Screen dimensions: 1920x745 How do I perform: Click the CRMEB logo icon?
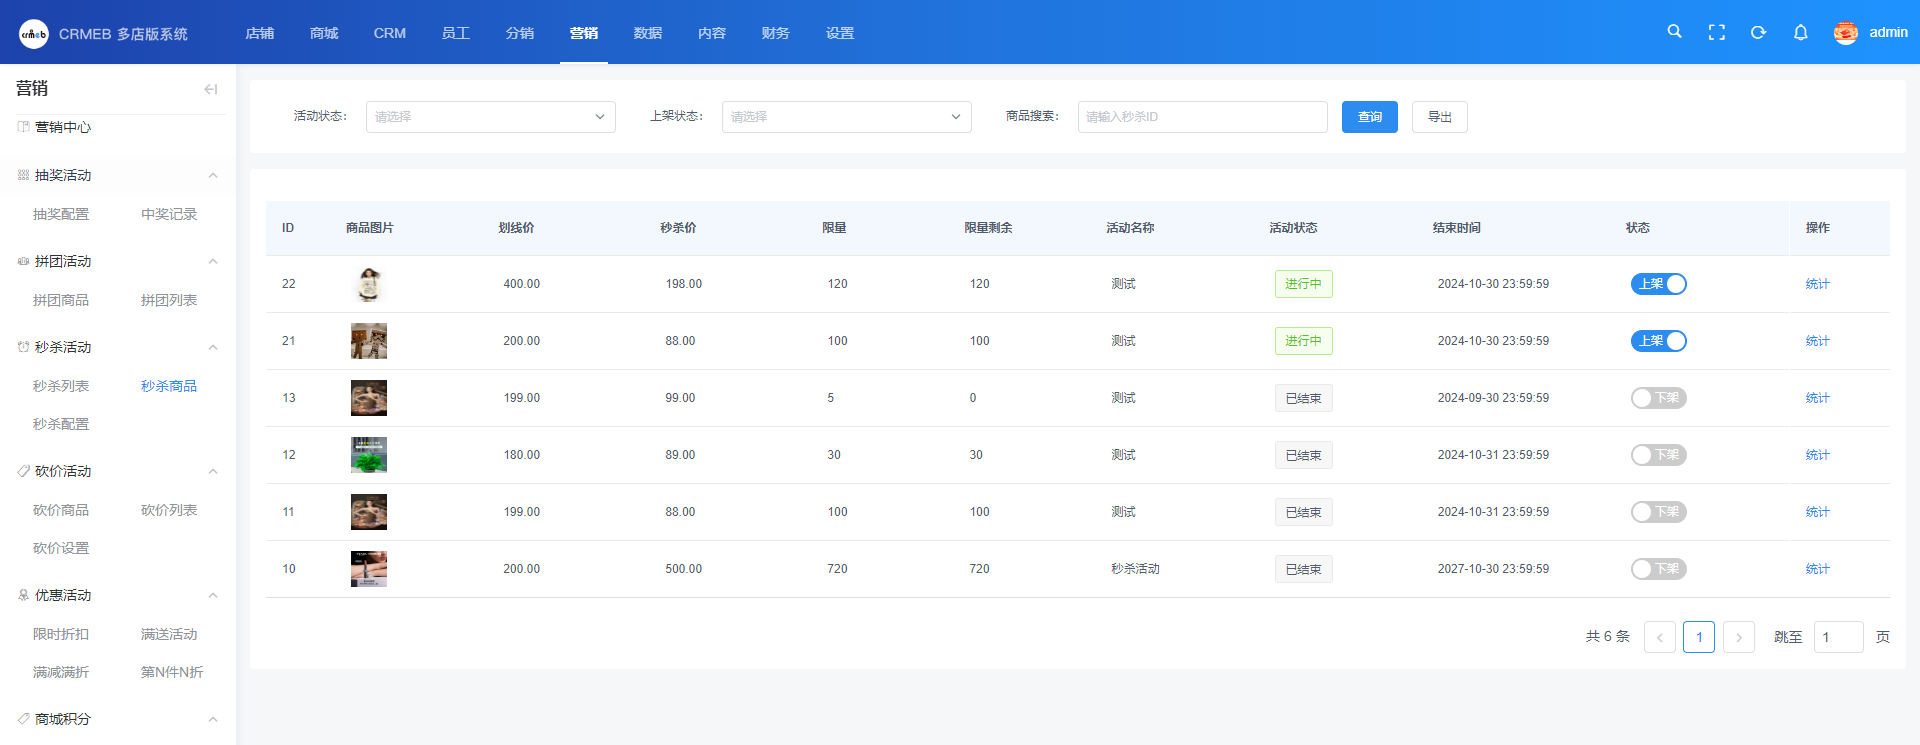click(33, 34)
